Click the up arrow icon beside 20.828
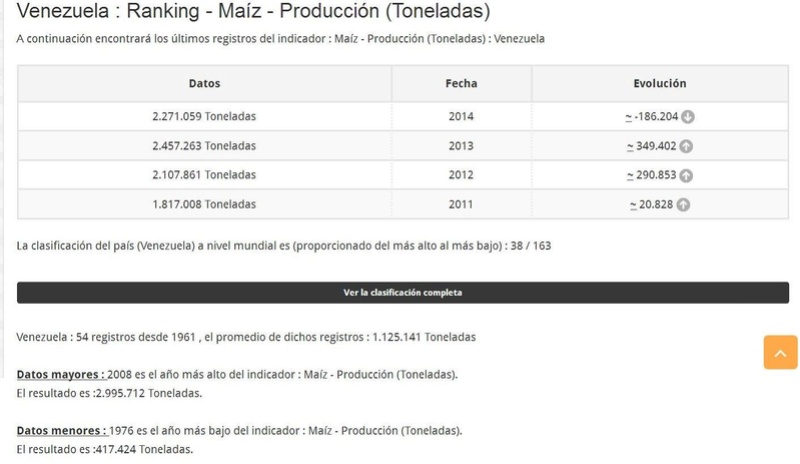 683,205
